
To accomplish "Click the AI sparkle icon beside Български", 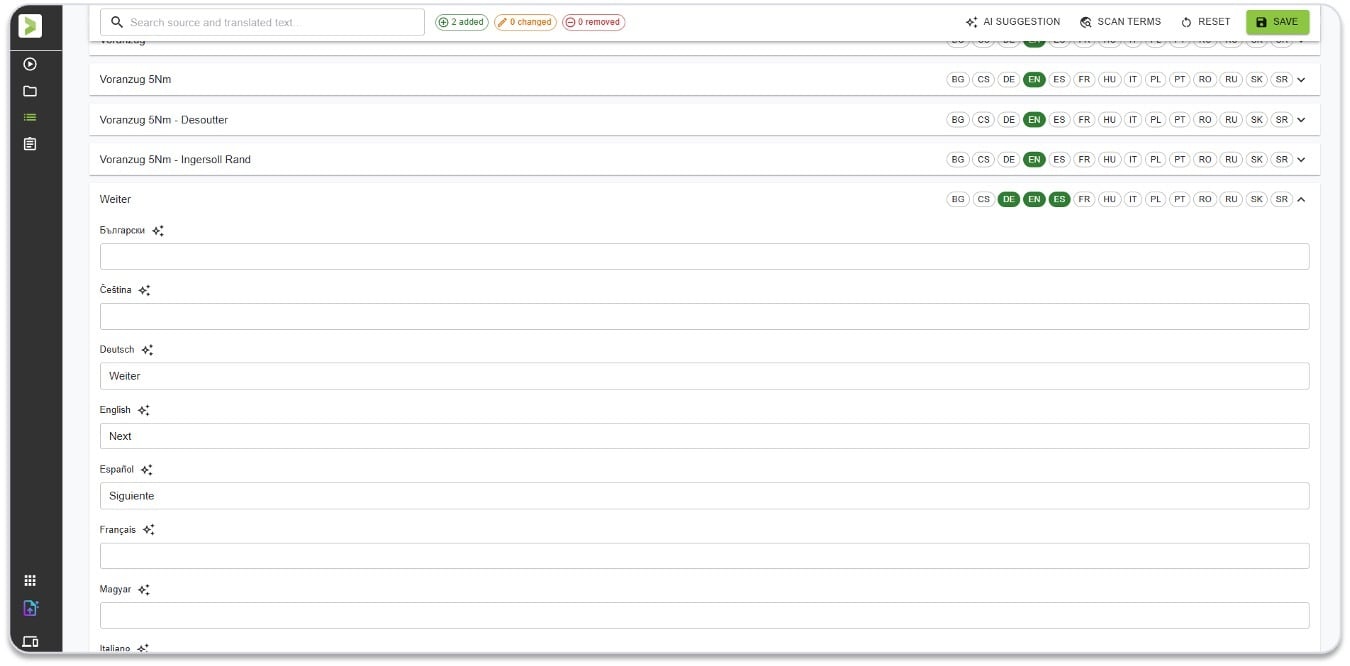I will pos(158,230).
